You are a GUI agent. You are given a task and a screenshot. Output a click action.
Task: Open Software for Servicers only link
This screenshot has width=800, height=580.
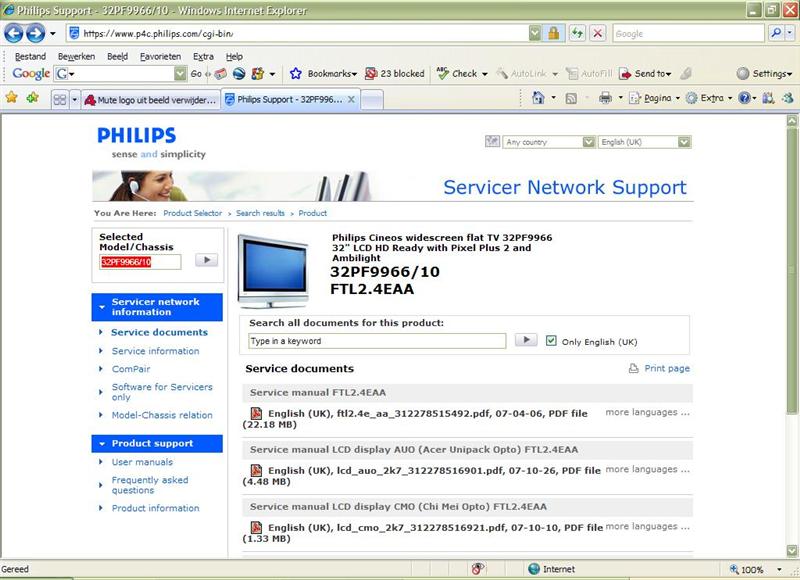162,392
